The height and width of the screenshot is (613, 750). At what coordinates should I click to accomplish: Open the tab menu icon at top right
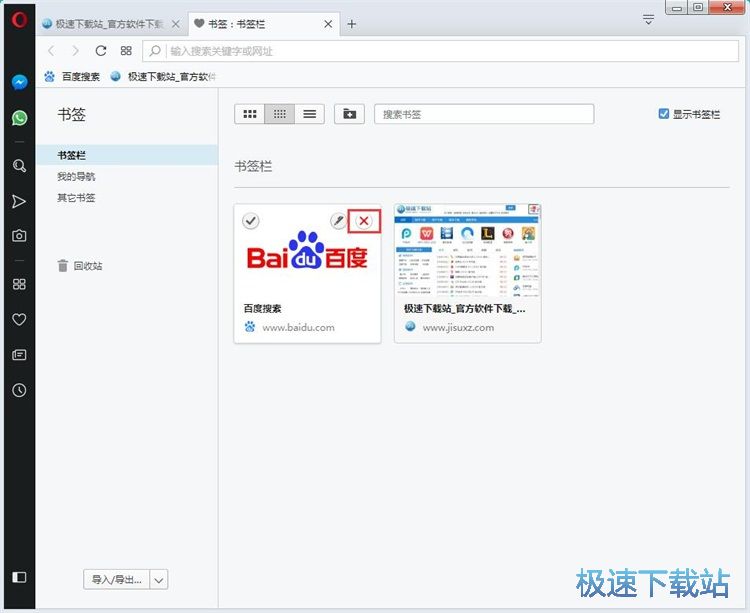pyautogui.click(x=649, y=20)
